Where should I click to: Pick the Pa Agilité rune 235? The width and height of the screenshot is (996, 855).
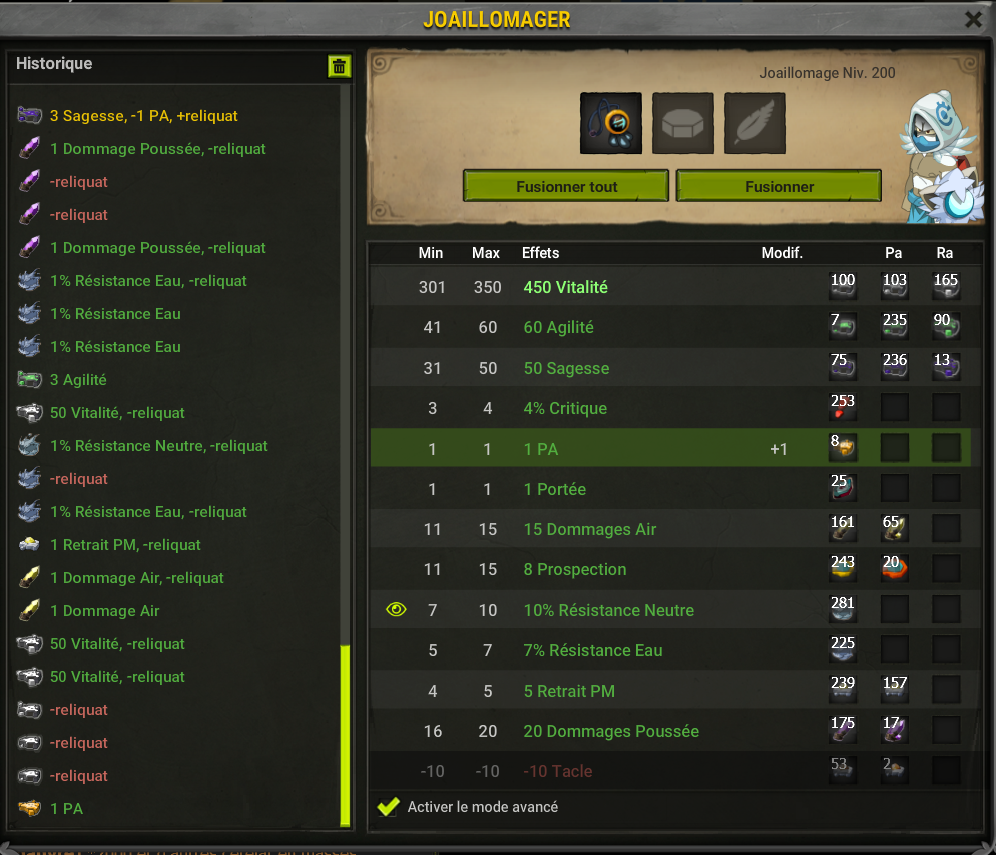pos(894,326)
